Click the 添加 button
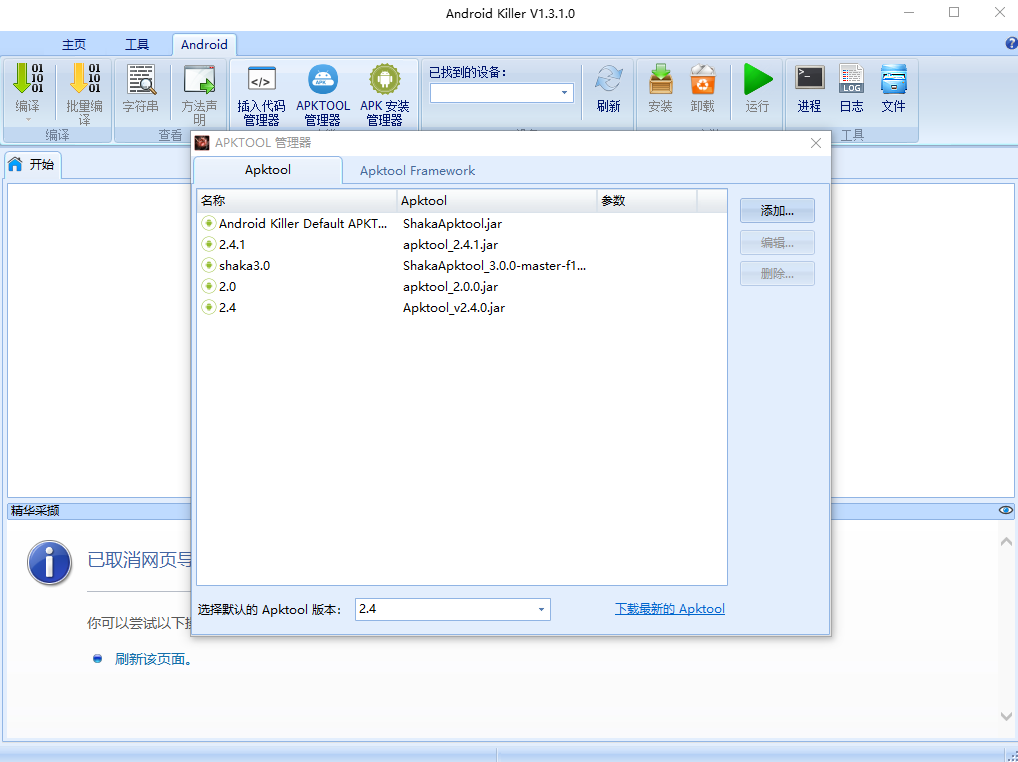1018x762 pixels. coord(777,211)
